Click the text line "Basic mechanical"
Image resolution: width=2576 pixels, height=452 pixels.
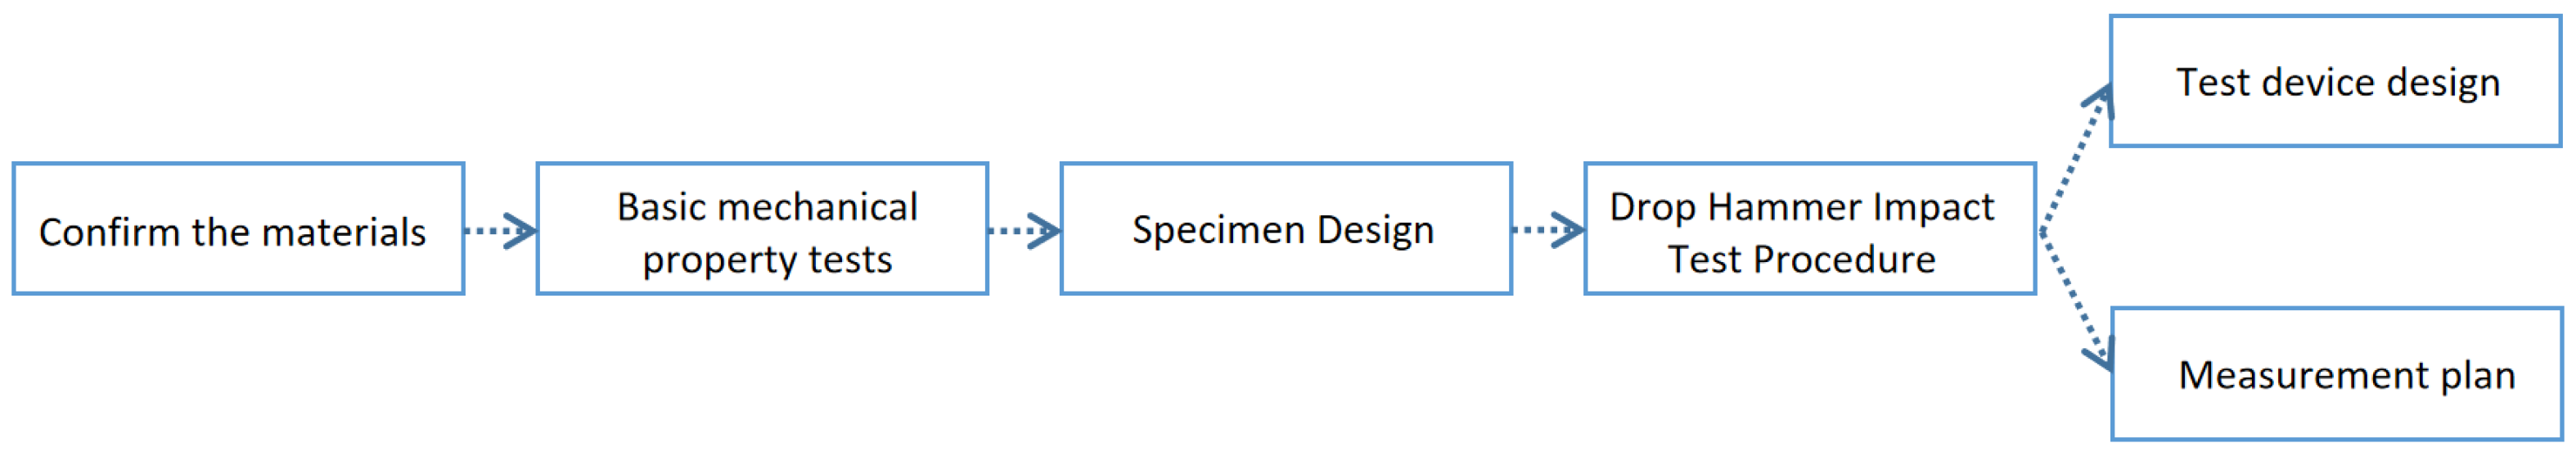click(x=767, y=207)
